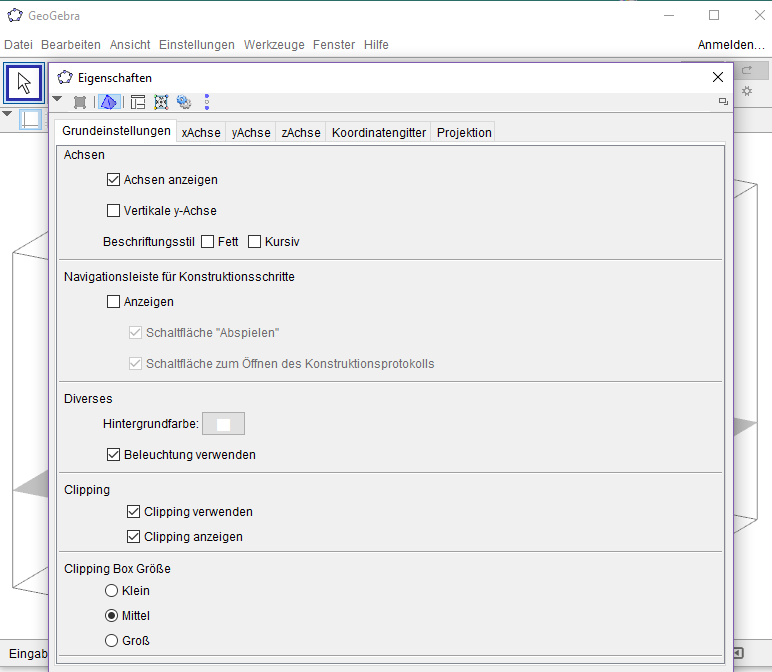The width and height of the screenshot is (772, 672).
Task: Expand the style bar triangle under toolbar
Action: pos(7,114)
